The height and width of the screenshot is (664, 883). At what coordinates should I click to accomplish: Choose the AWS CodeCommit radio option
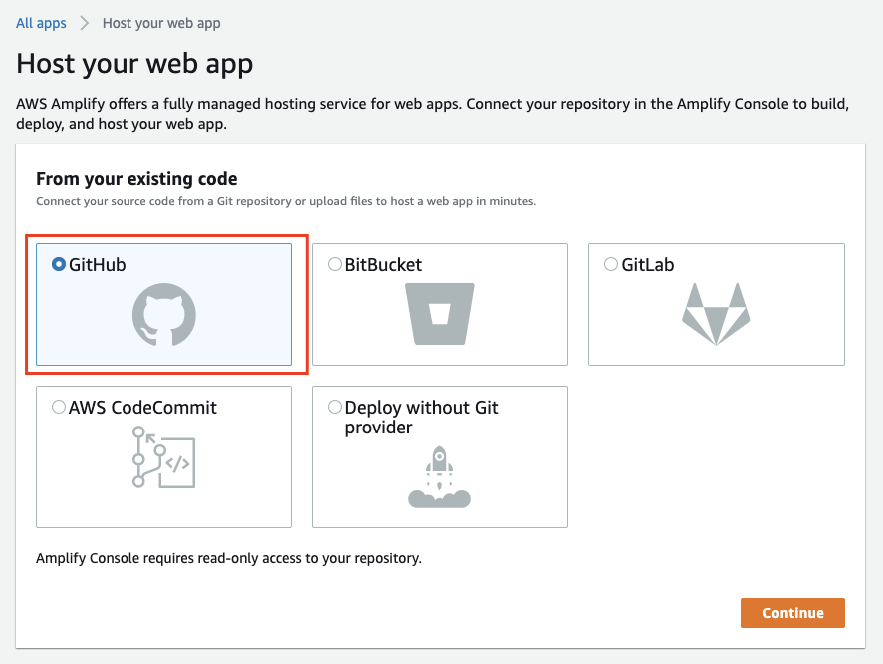[59, 407]
